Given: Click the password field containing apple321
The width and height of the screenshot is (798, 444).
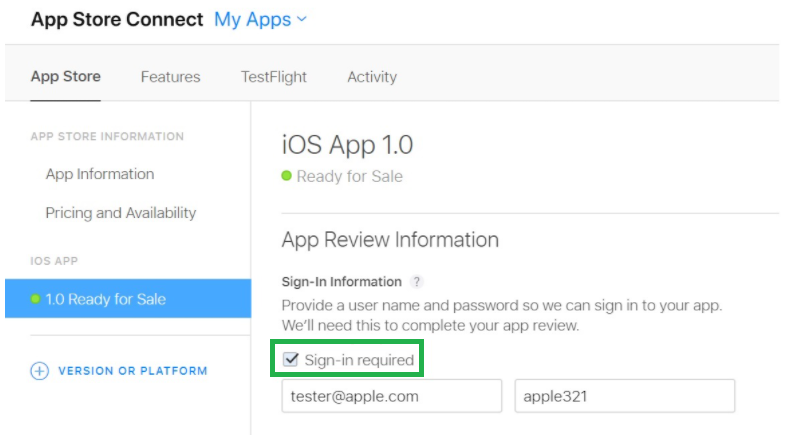Looking at the screenshot, I should pyautogui.click(x=624, y=396).
